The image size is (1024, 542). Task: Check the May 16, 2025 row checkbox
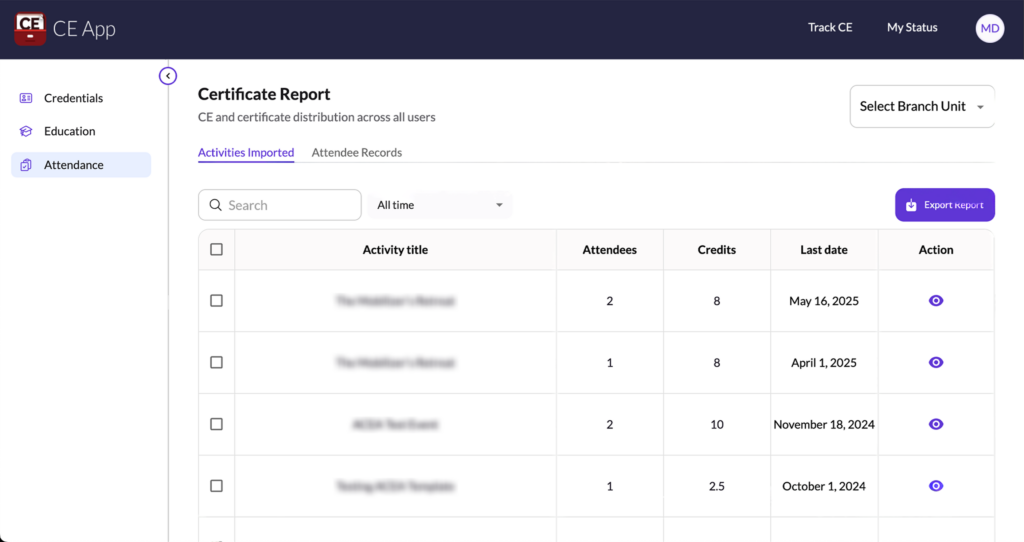216,300
